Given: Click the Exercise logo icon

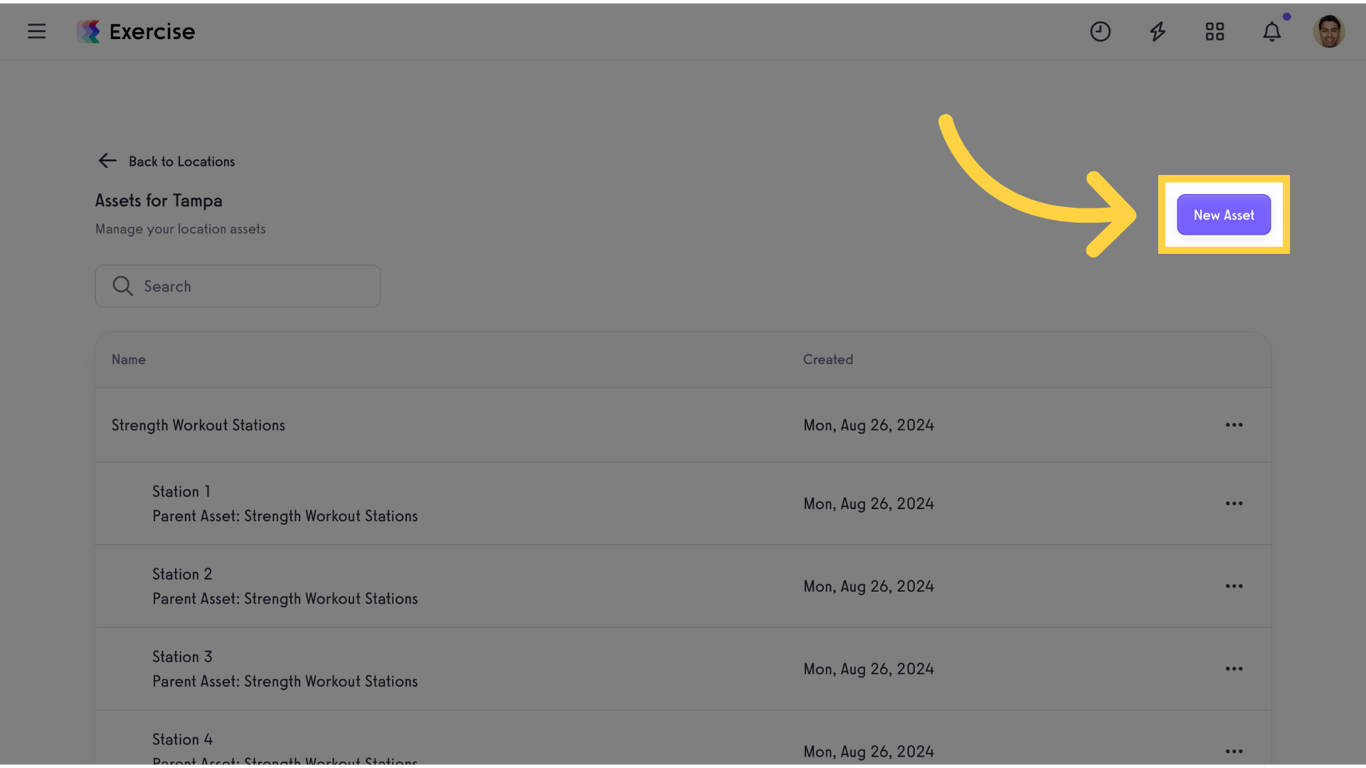Looking at the screenshot, I should tap(89, 32).
